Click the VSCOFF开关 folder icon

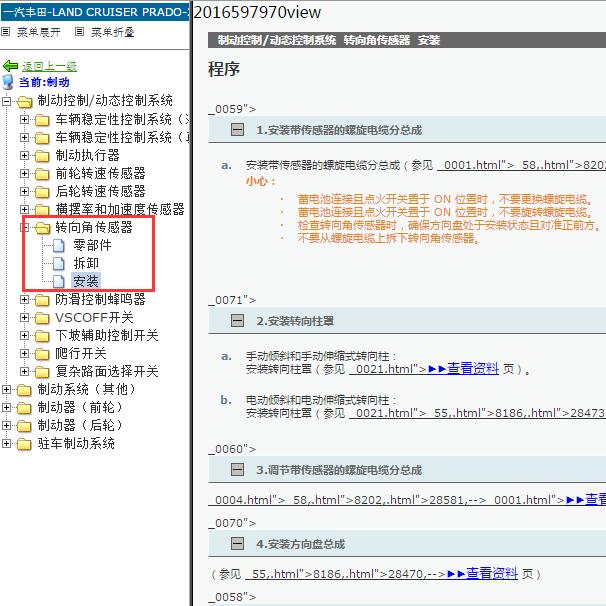click(x=42, y=318)
